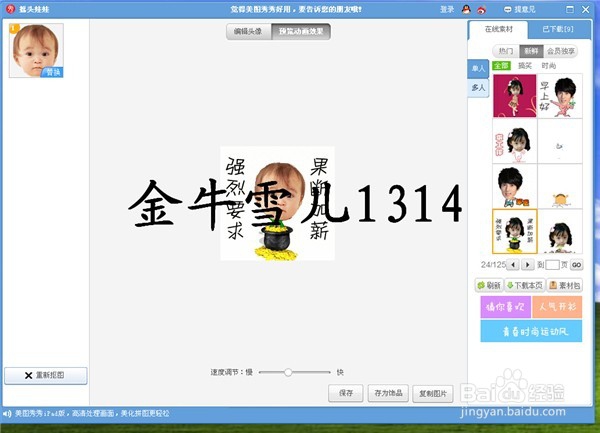Click the GO page jump button

pyautogui.click(x=576, y=265)
